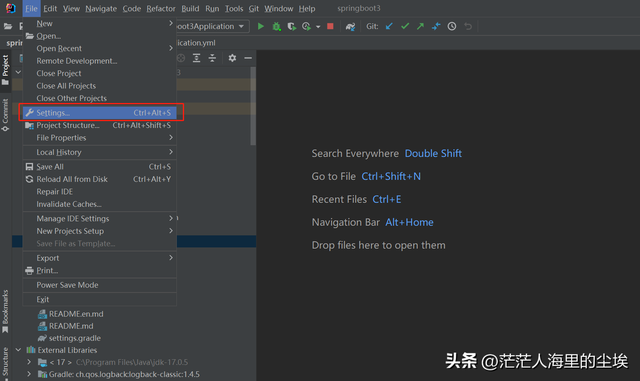Image resolution: width=640 pixels, height=381 pixels.
Task: Open dropdown arrow beside profiler icon
Action: click(x=318, y=27)
